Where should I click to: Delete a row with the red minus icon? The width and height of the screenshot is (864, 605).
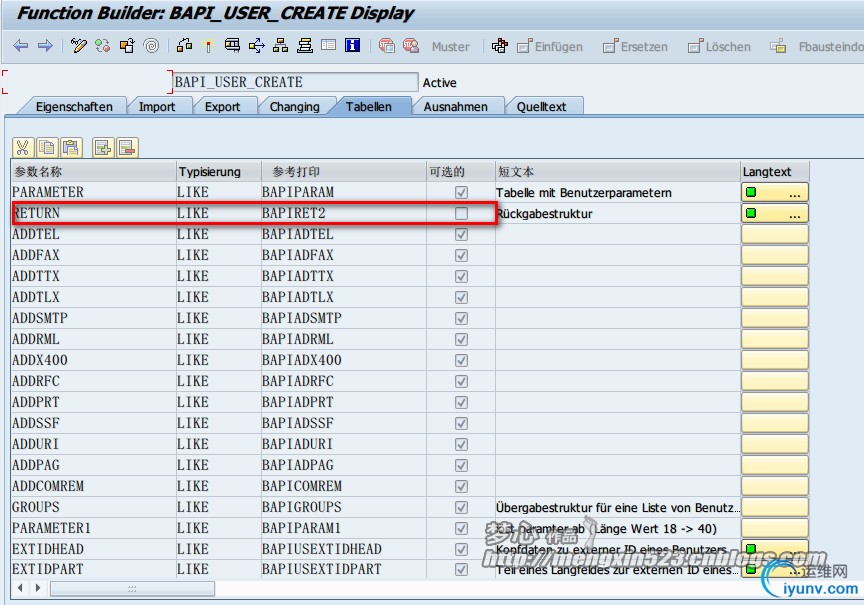pos(127,148)
